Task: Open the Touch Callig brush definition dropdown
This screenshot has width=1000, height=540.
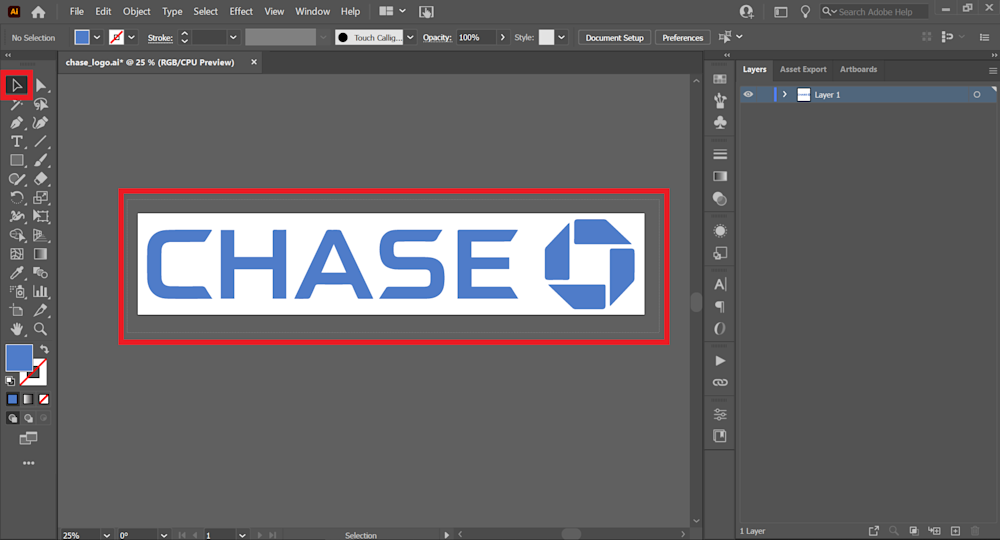Action: tap(410, 38)
